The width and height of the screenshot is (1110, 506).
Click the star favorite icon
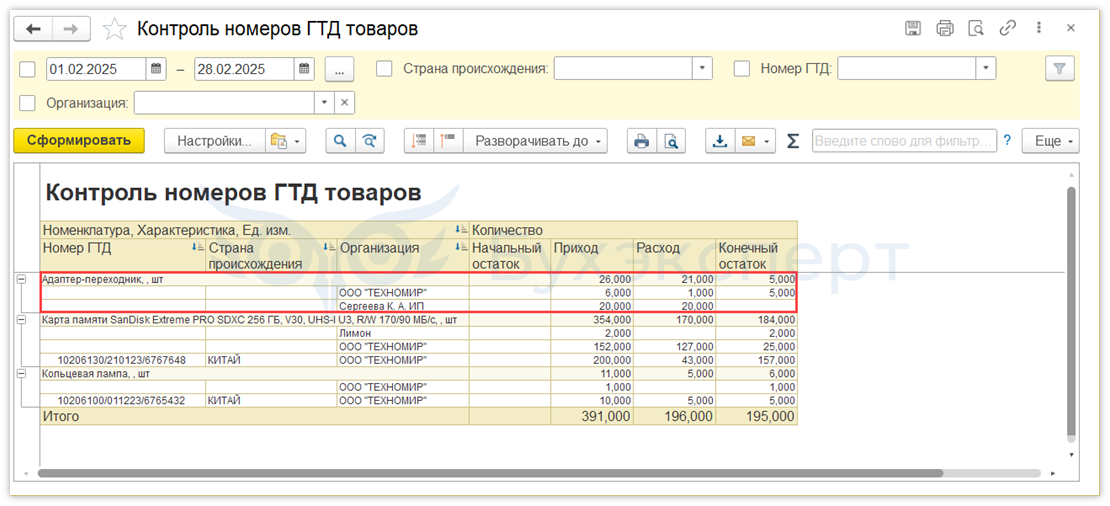(x=116, y=29)
